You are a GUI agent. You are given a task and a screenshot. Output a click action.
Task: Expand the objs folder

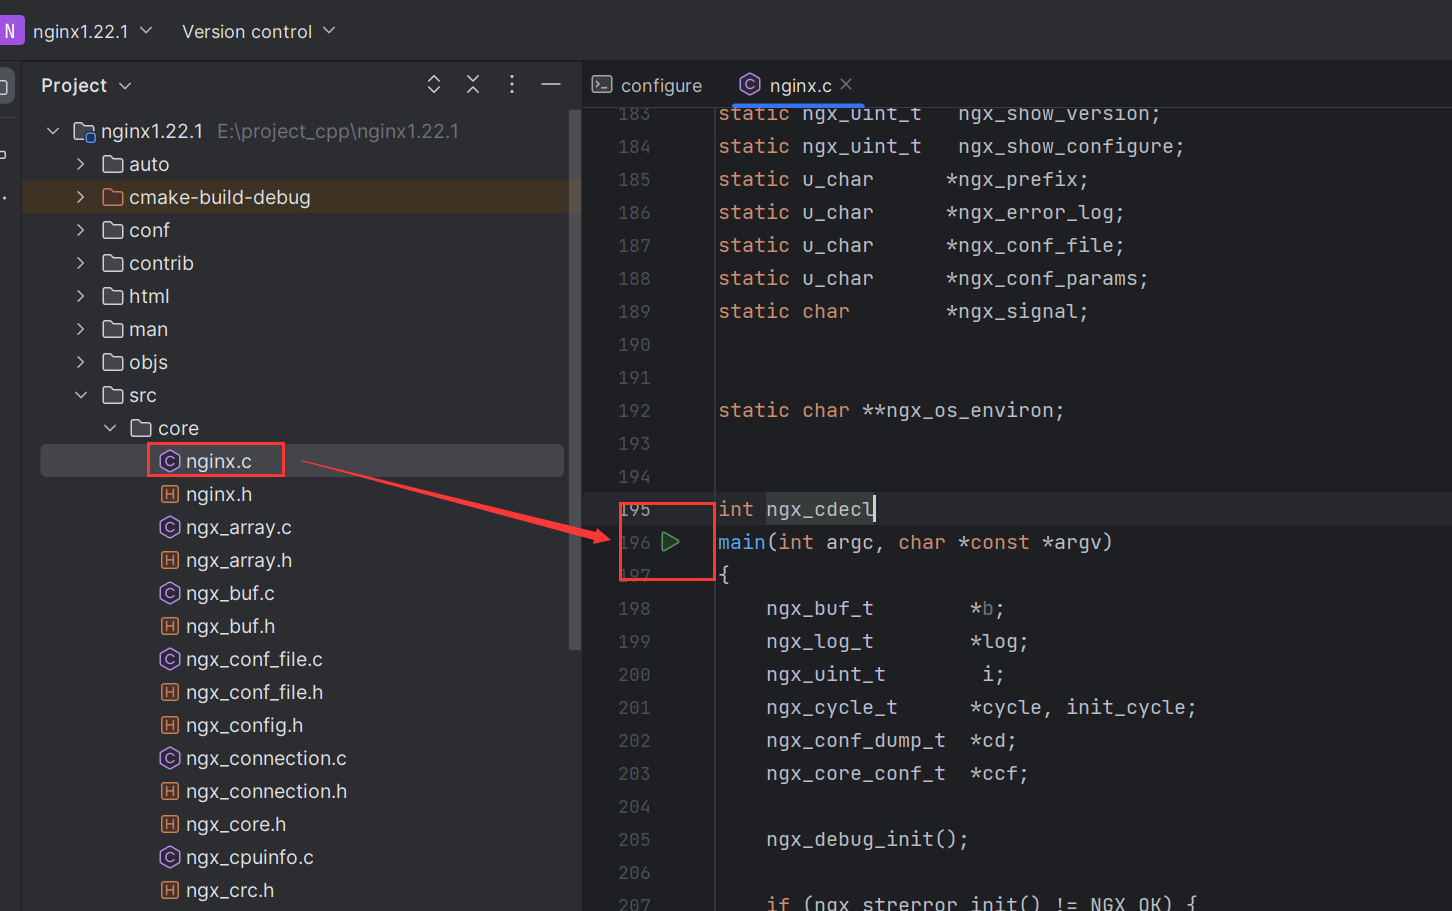(81, 362)
